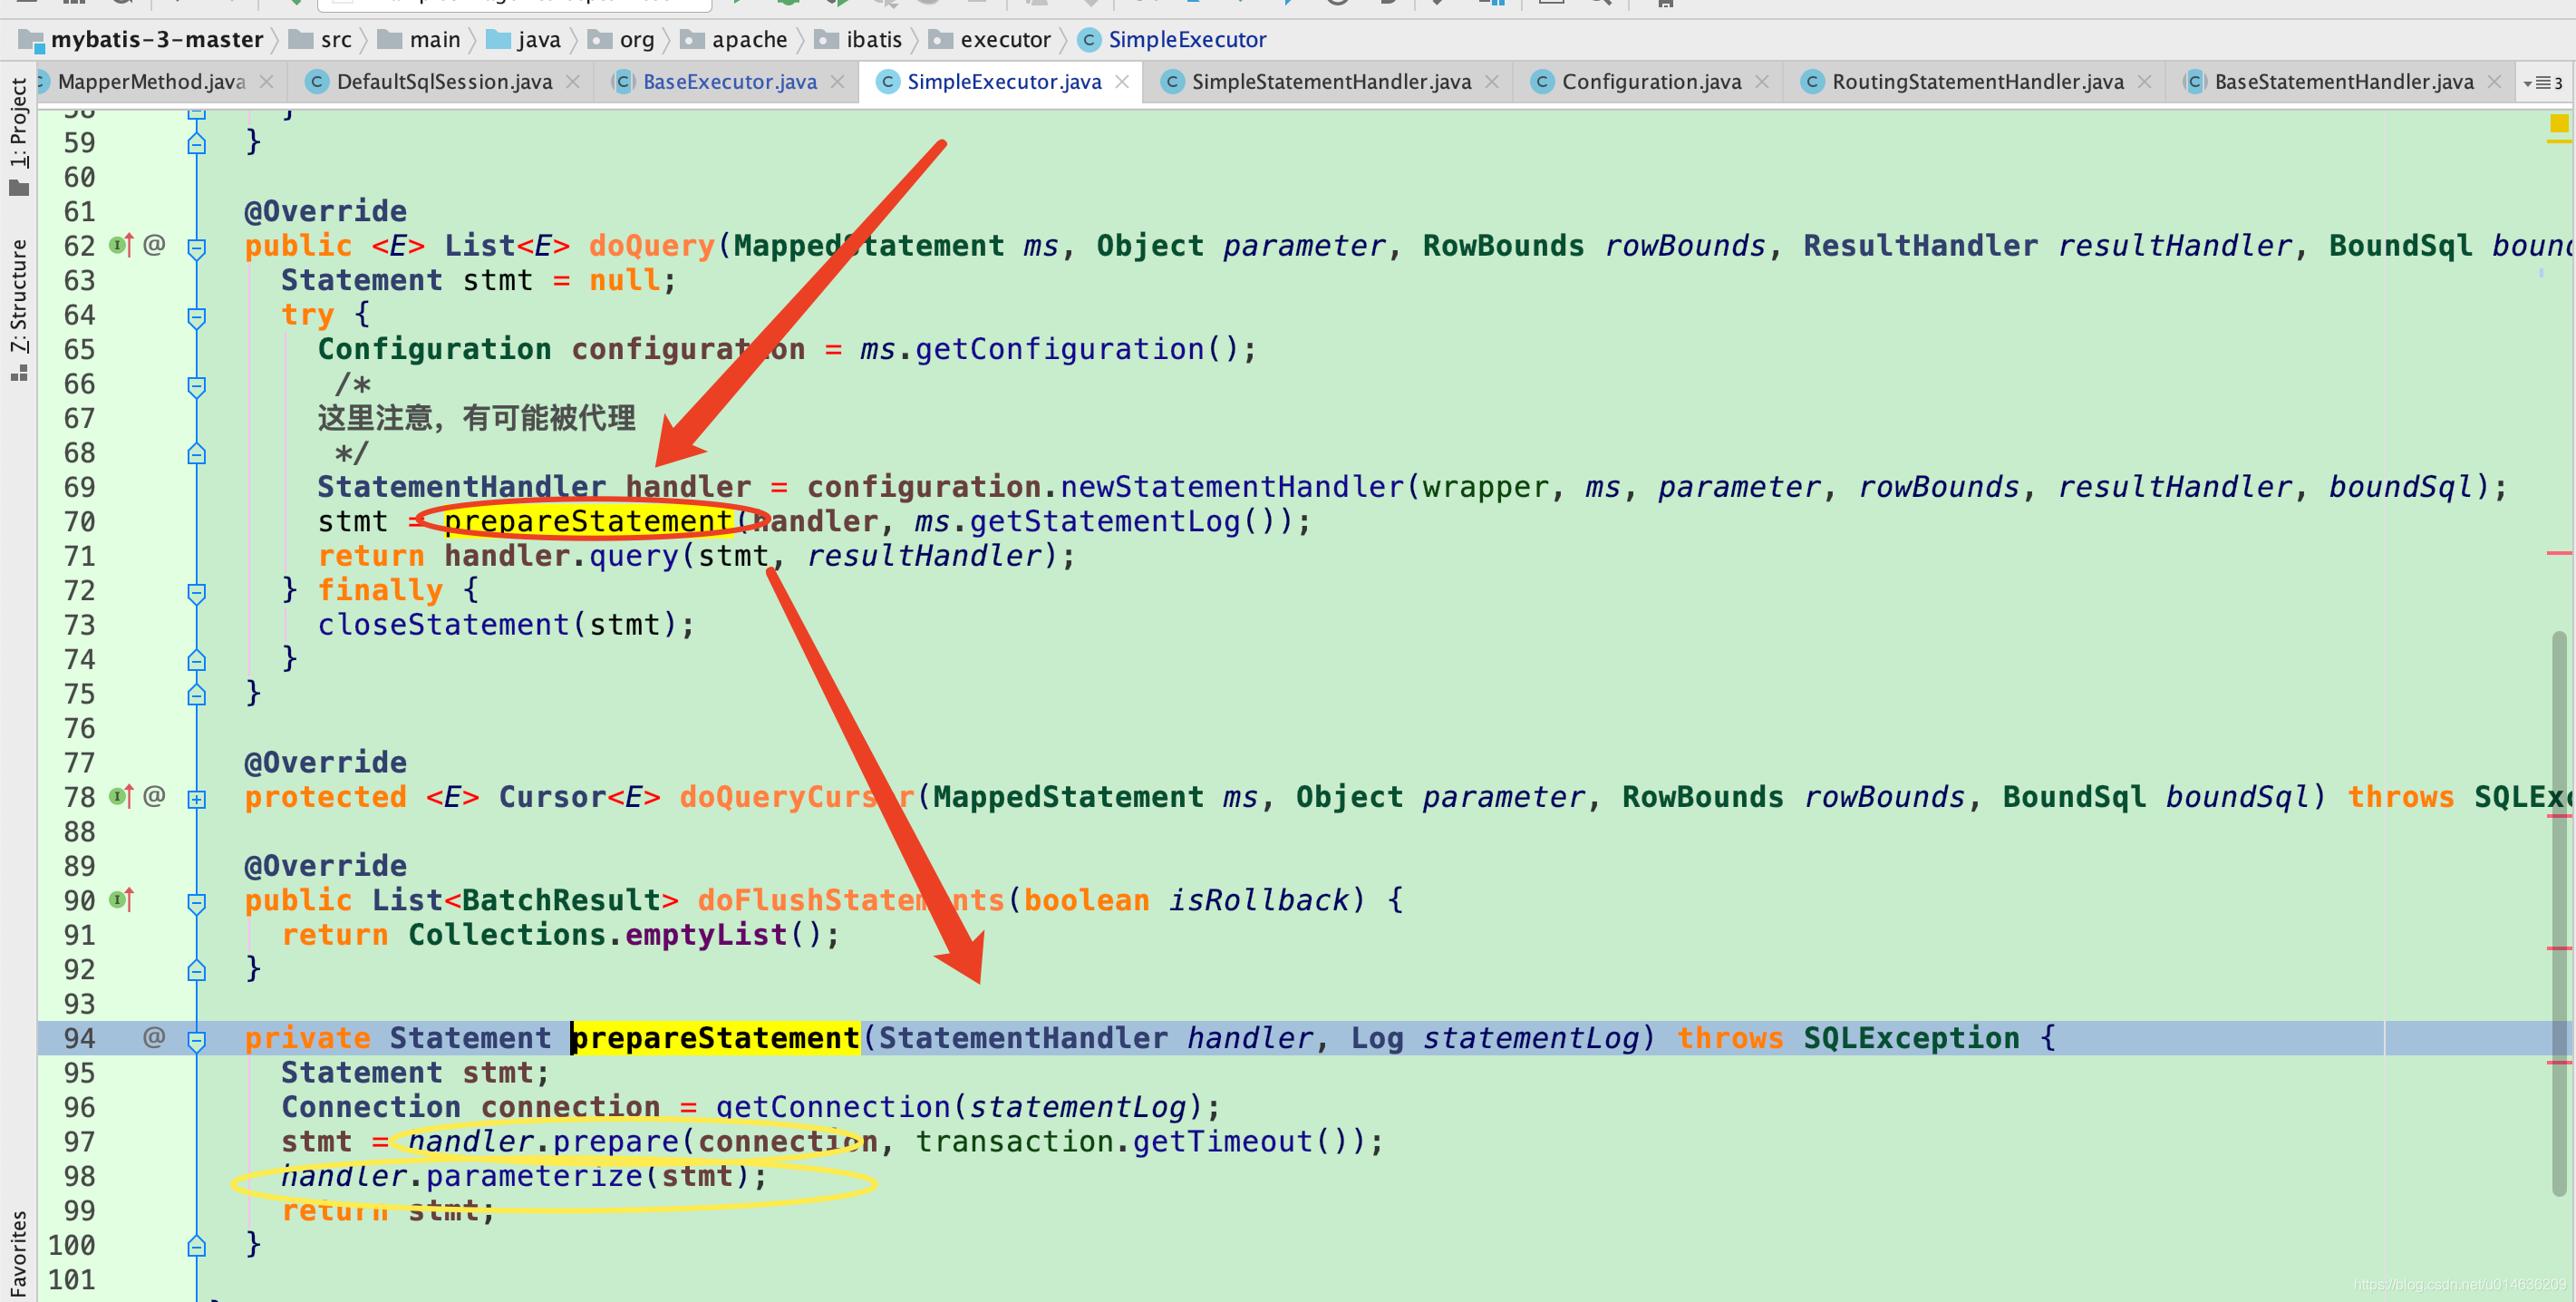Close the SimpleStatementHandler.java tab
The width and height of the screenshot is (2576, 1302).
coord(1492,82)
